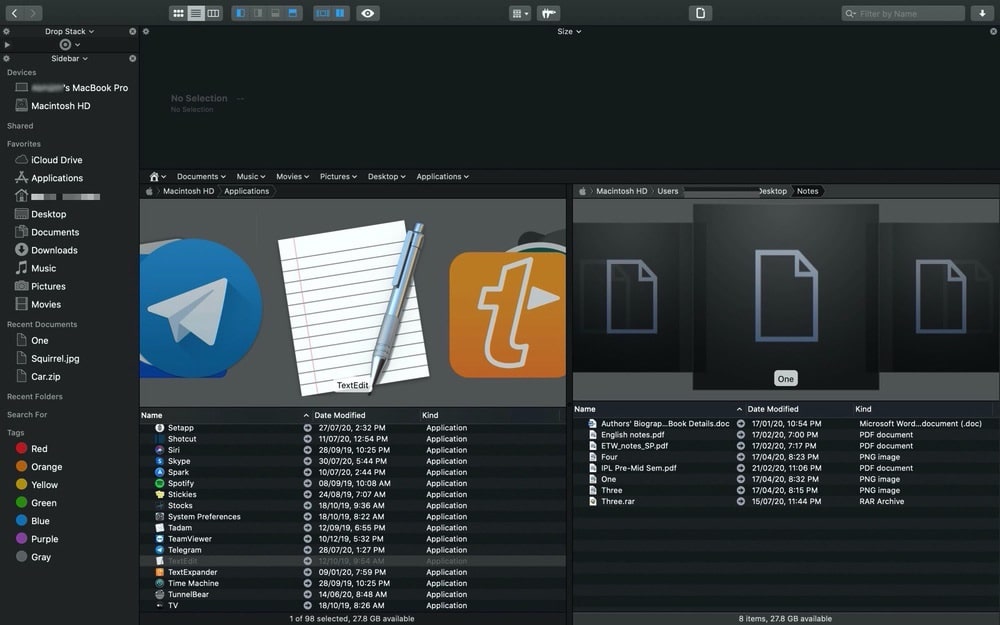Select the Telegram cover flow thumbnail

click(200, 307)
